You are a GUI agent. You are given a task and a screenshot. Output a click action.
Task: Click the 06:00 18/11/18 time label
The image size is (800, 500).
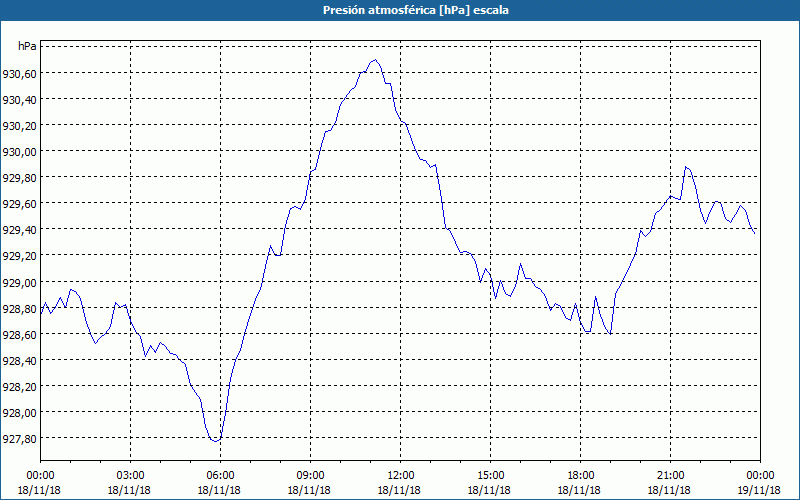219,483
